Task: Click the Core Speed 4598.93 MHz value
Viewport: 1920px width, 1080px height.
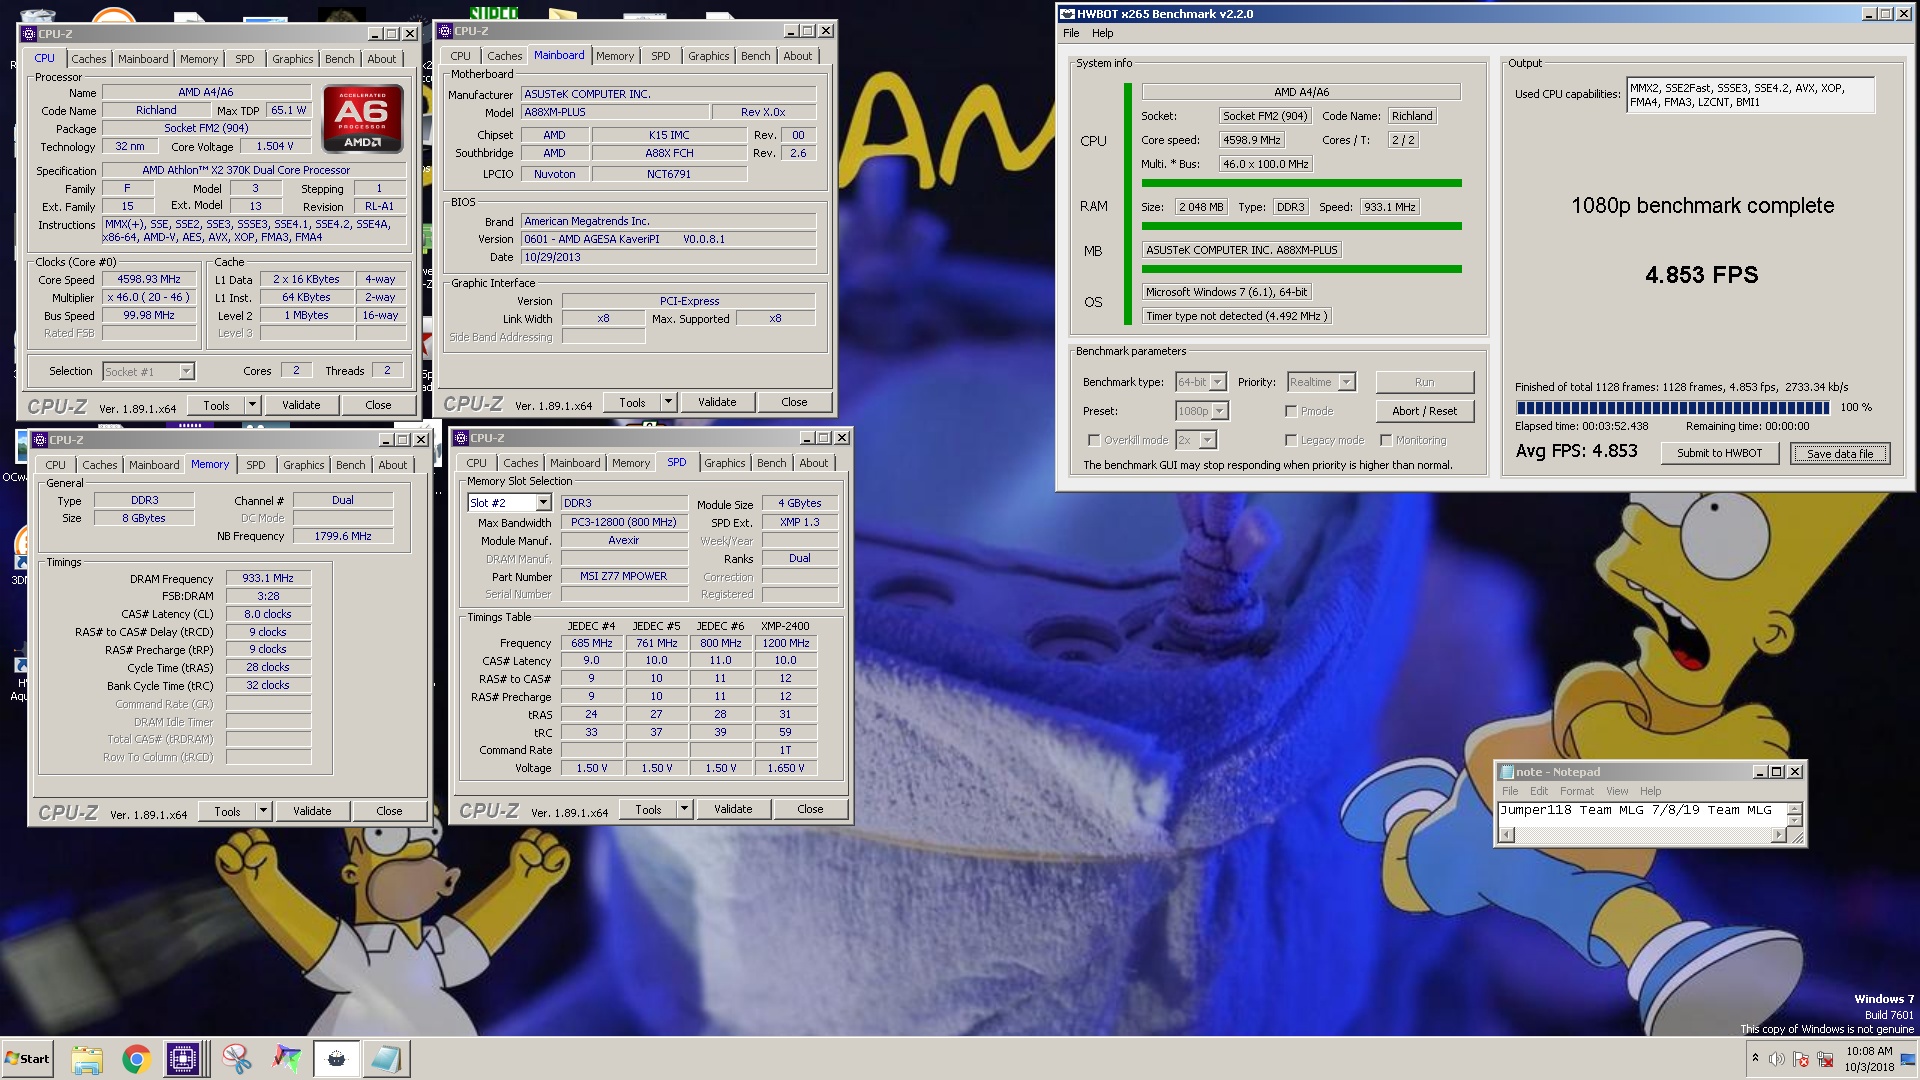Action: click(x=149, y=280)
